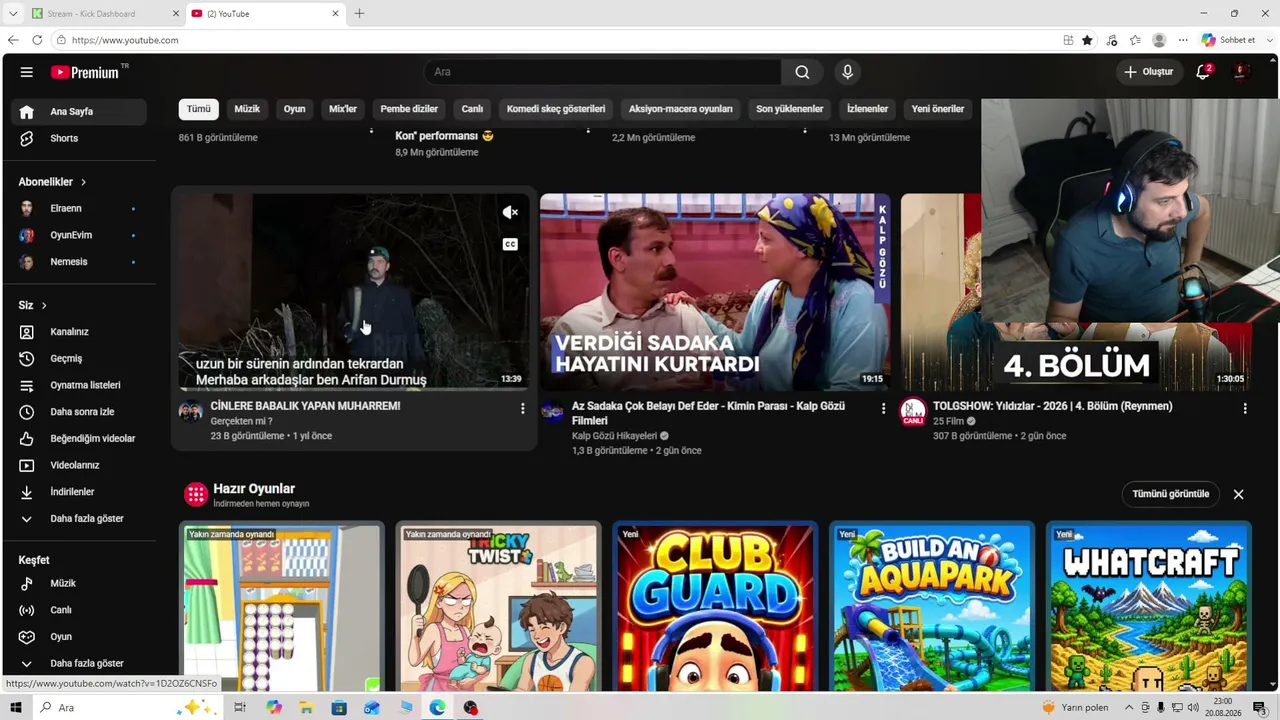Open the Whatcraft game thumbnail
Image resolution: width=1280 pixels, height=720 pixels.
(x=1148, y=606)
